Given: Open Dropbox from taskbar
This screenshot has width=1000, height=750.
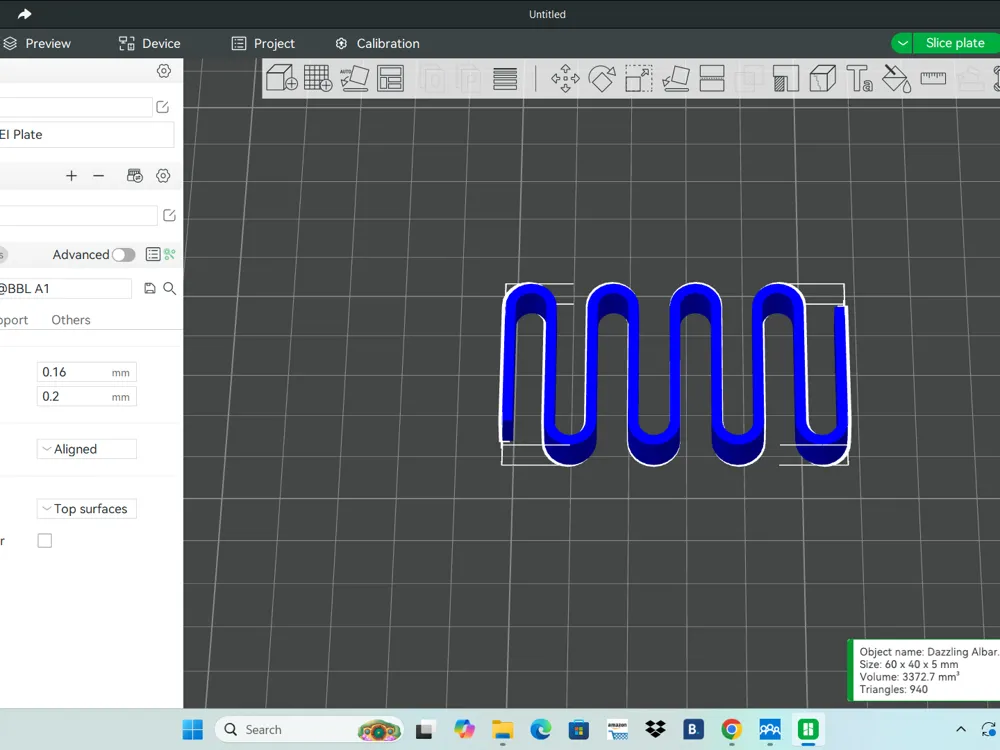Looking at the screenshot, I should coord(655,730).
